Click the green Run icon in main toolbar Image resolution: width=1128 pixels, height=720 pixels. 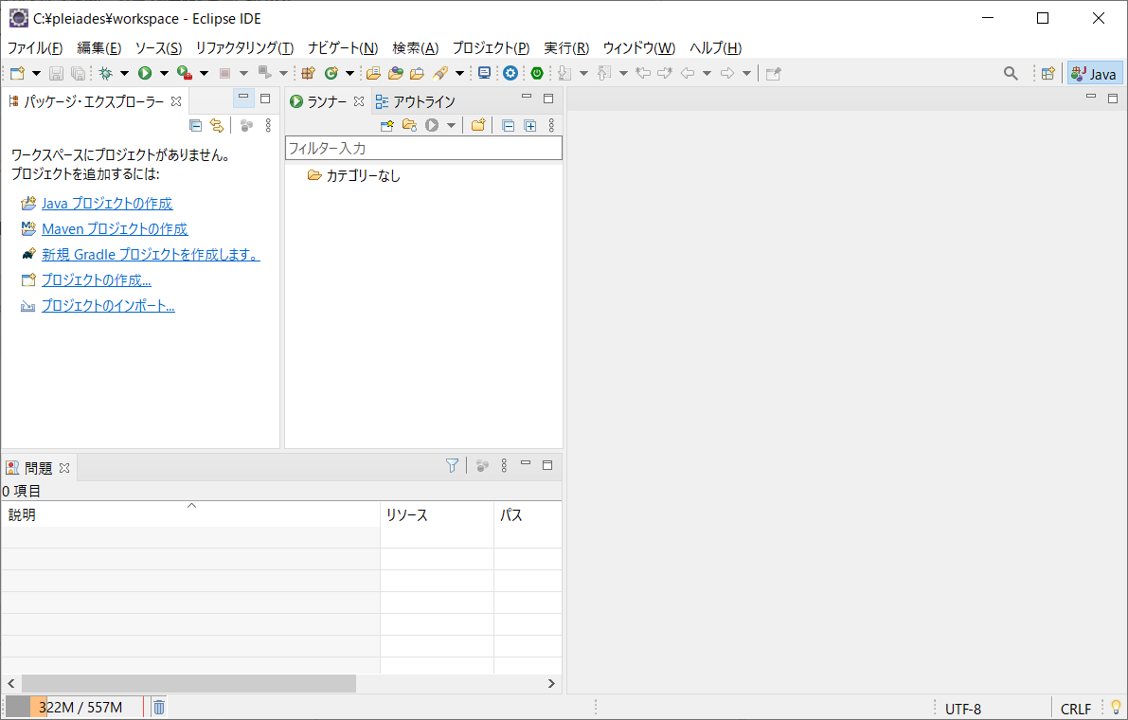pos(145,73)
